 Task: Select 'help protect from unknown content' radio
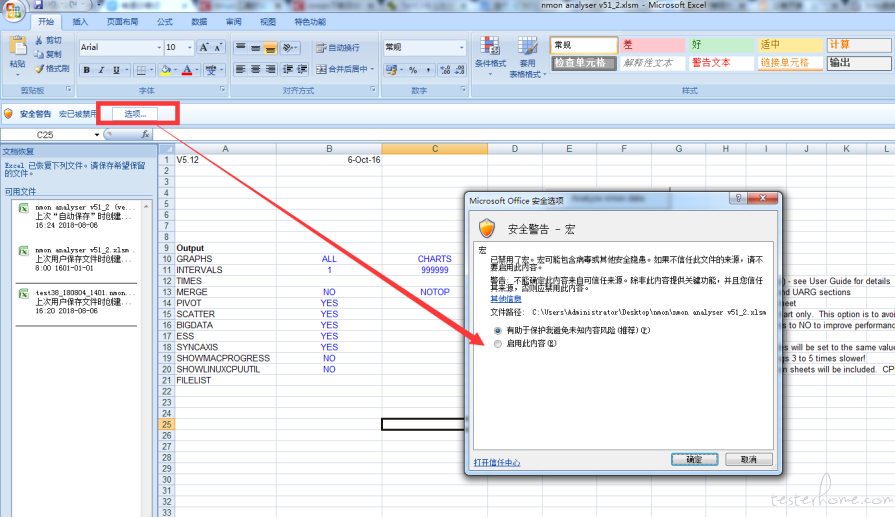tap(498, 330)
